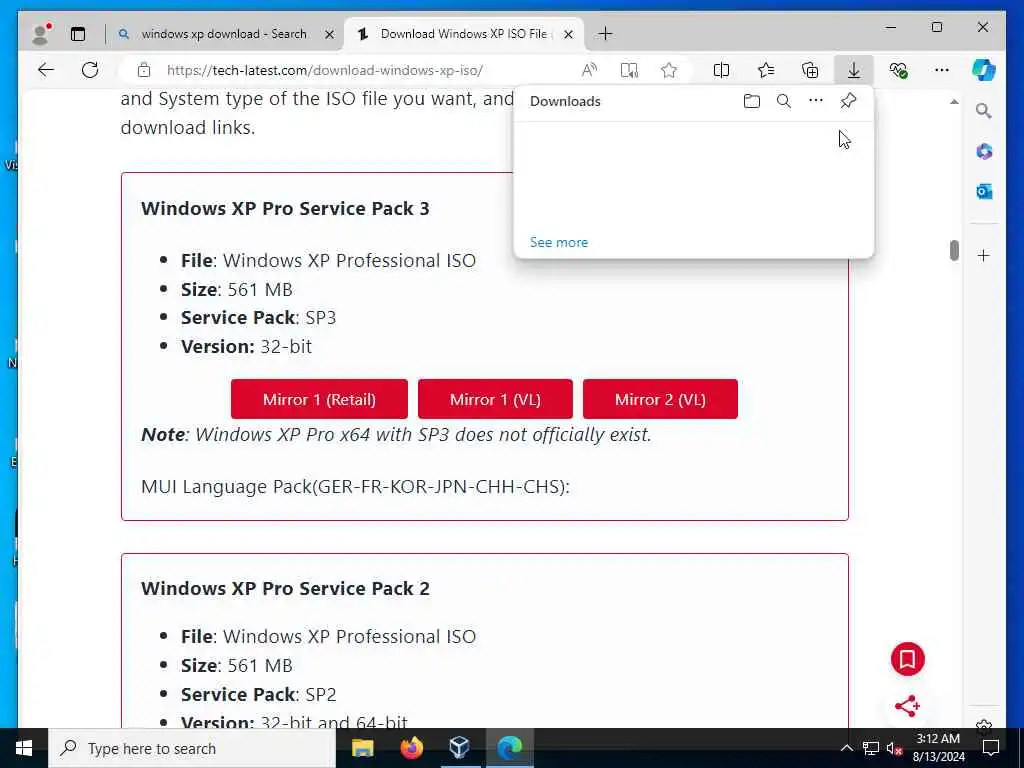Toggle the Downloads toolbar button
The image size is (1024, 768).
854,70
